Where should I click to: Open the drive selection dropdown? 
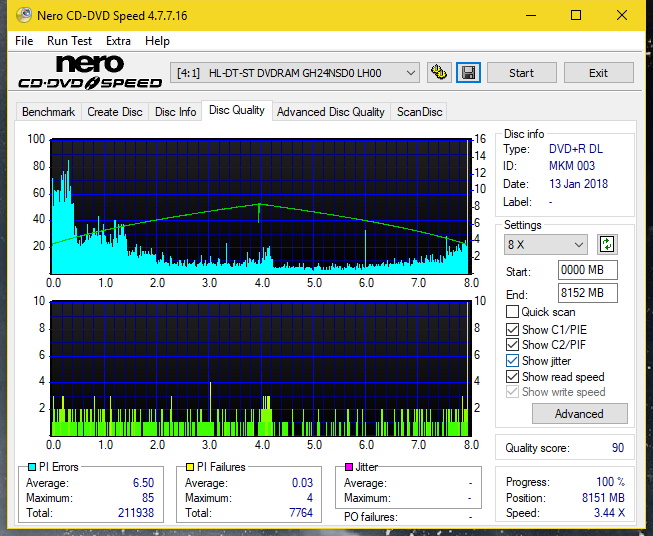pos(295,73)
